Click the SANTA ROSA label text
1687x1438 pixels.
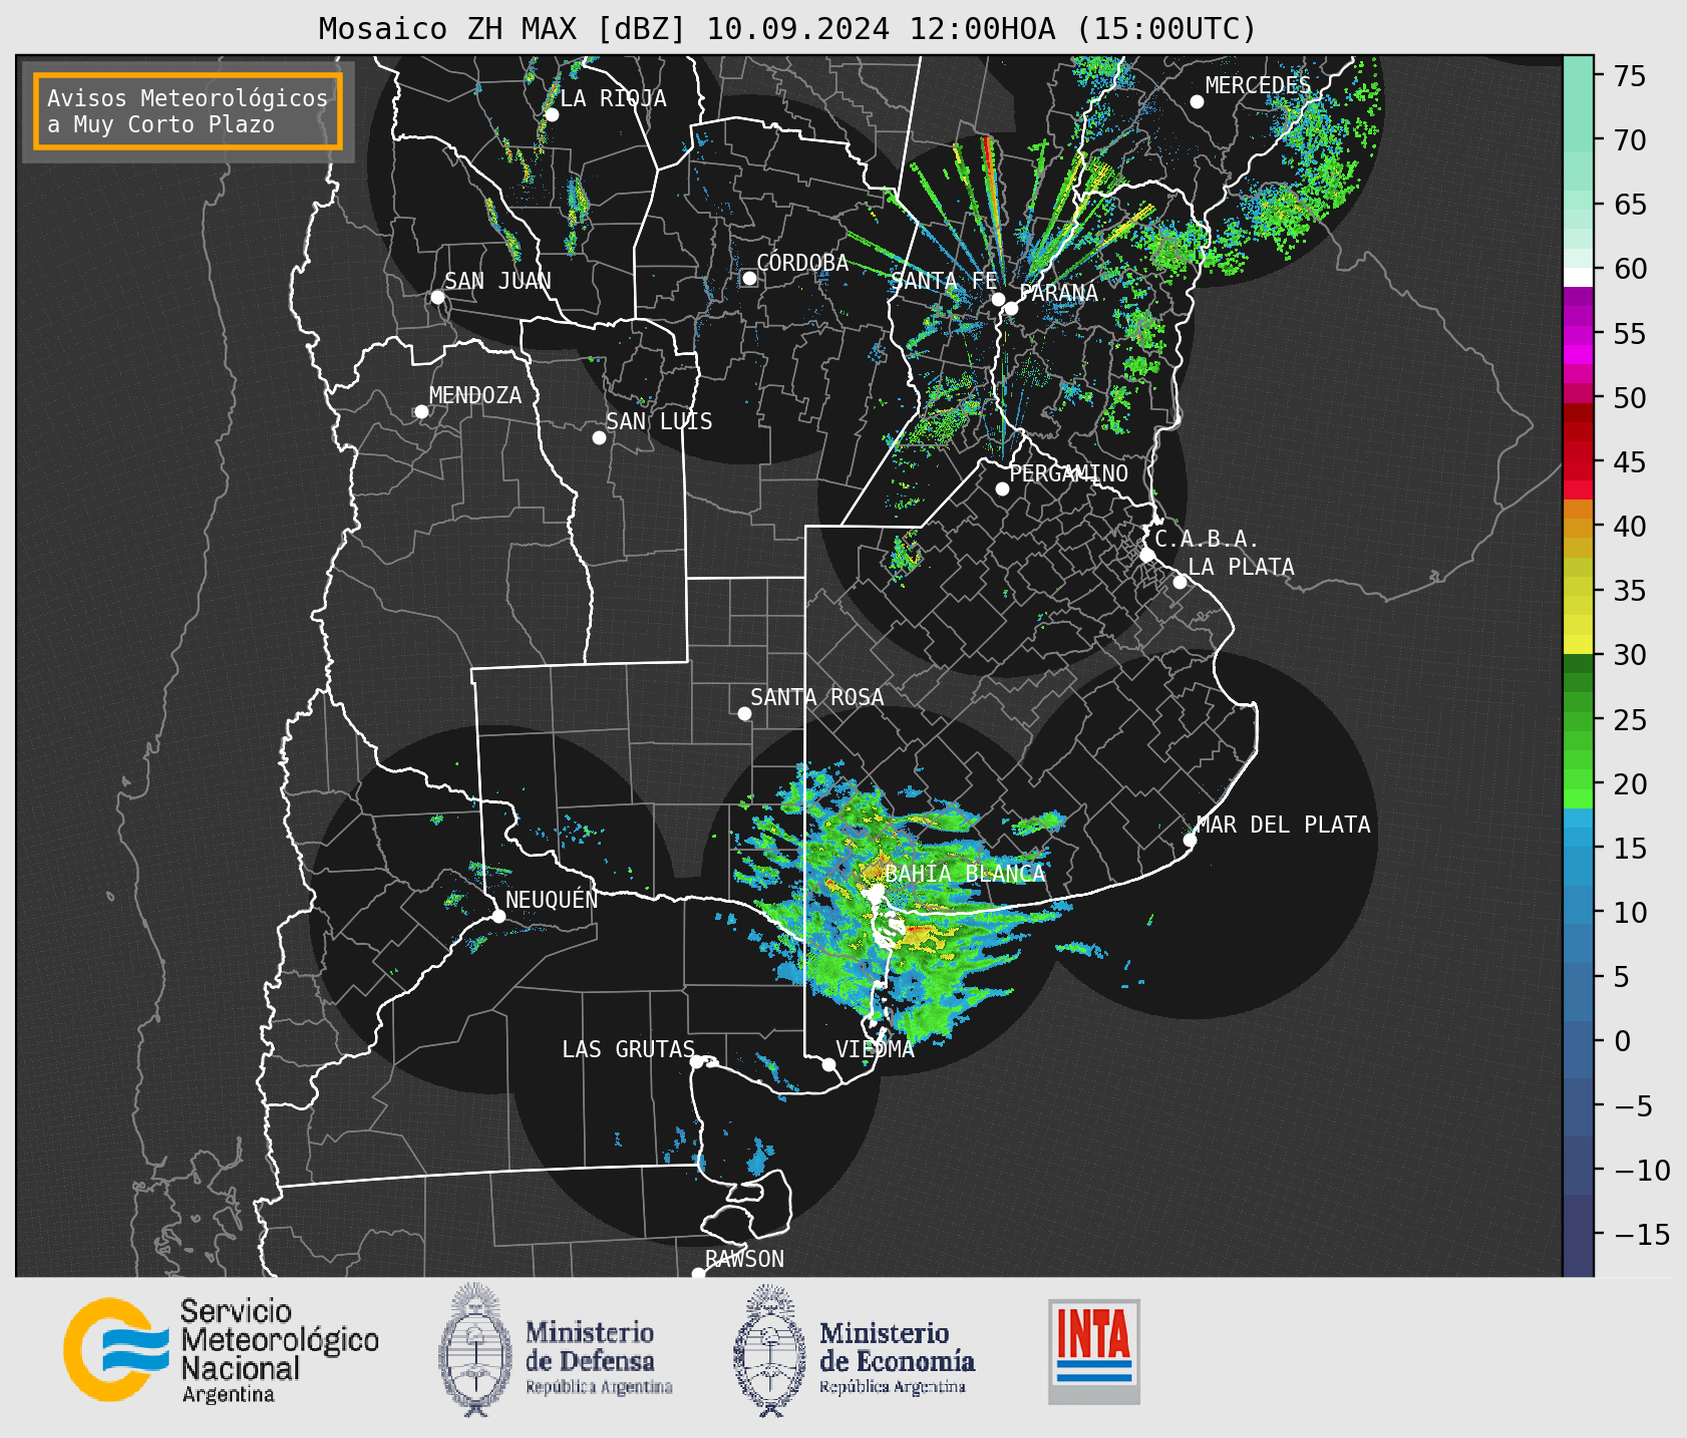pos(817,697)
